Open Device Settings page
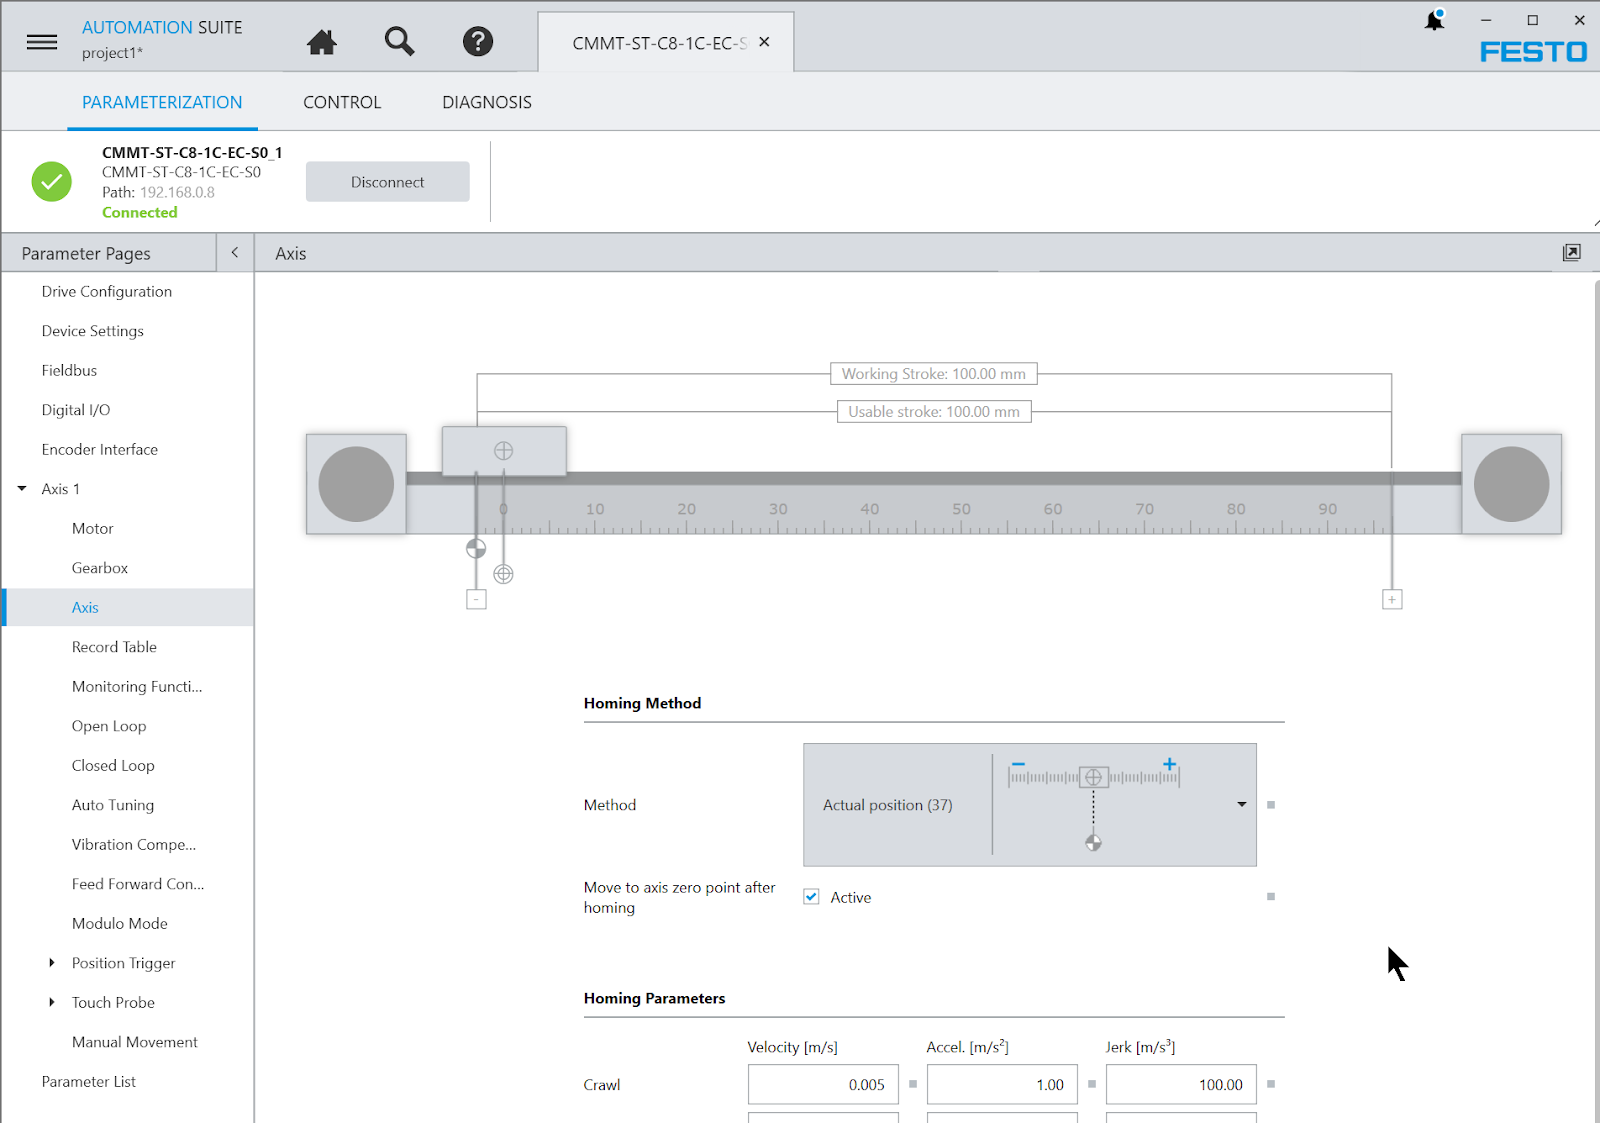1600x1123 pixels. [x=93, y=331]
